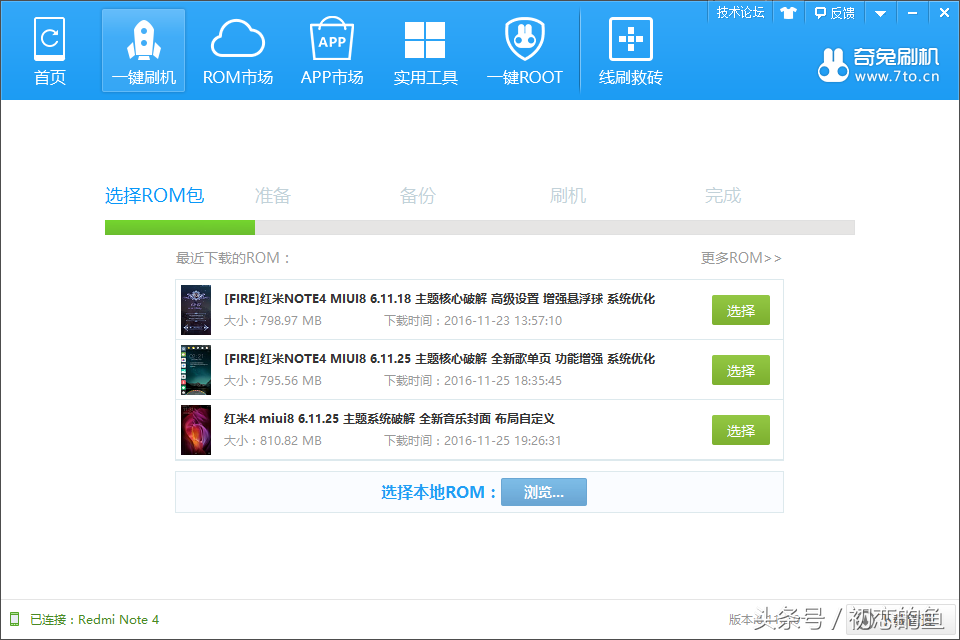
Task: Click thumbnail of 红米4 miui8 ROM
Action: tap(196, 430)
